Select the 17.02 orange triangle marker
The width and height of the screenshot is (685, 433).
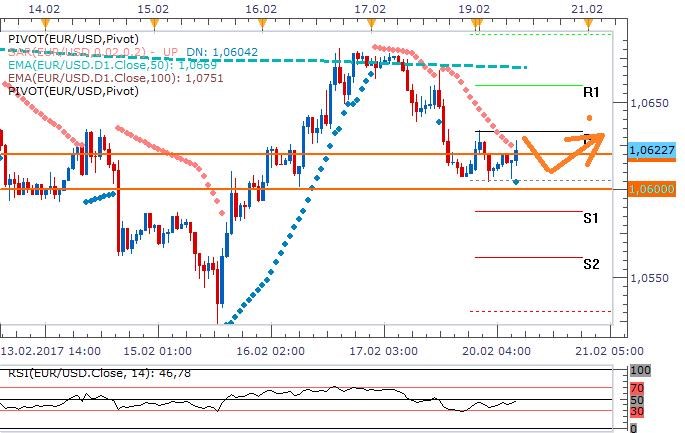point(370,21)
